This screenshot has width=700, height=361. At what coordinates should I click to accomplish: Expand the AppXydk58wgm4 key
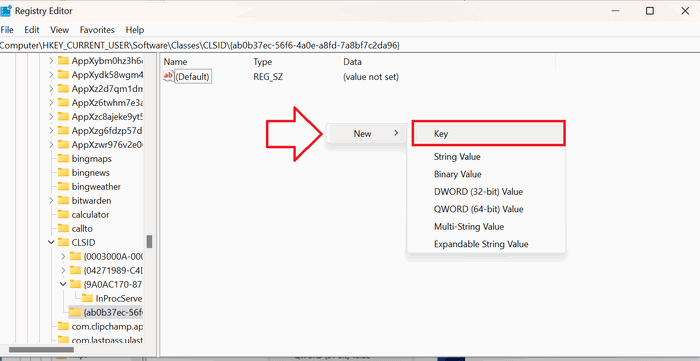[50, 75]
